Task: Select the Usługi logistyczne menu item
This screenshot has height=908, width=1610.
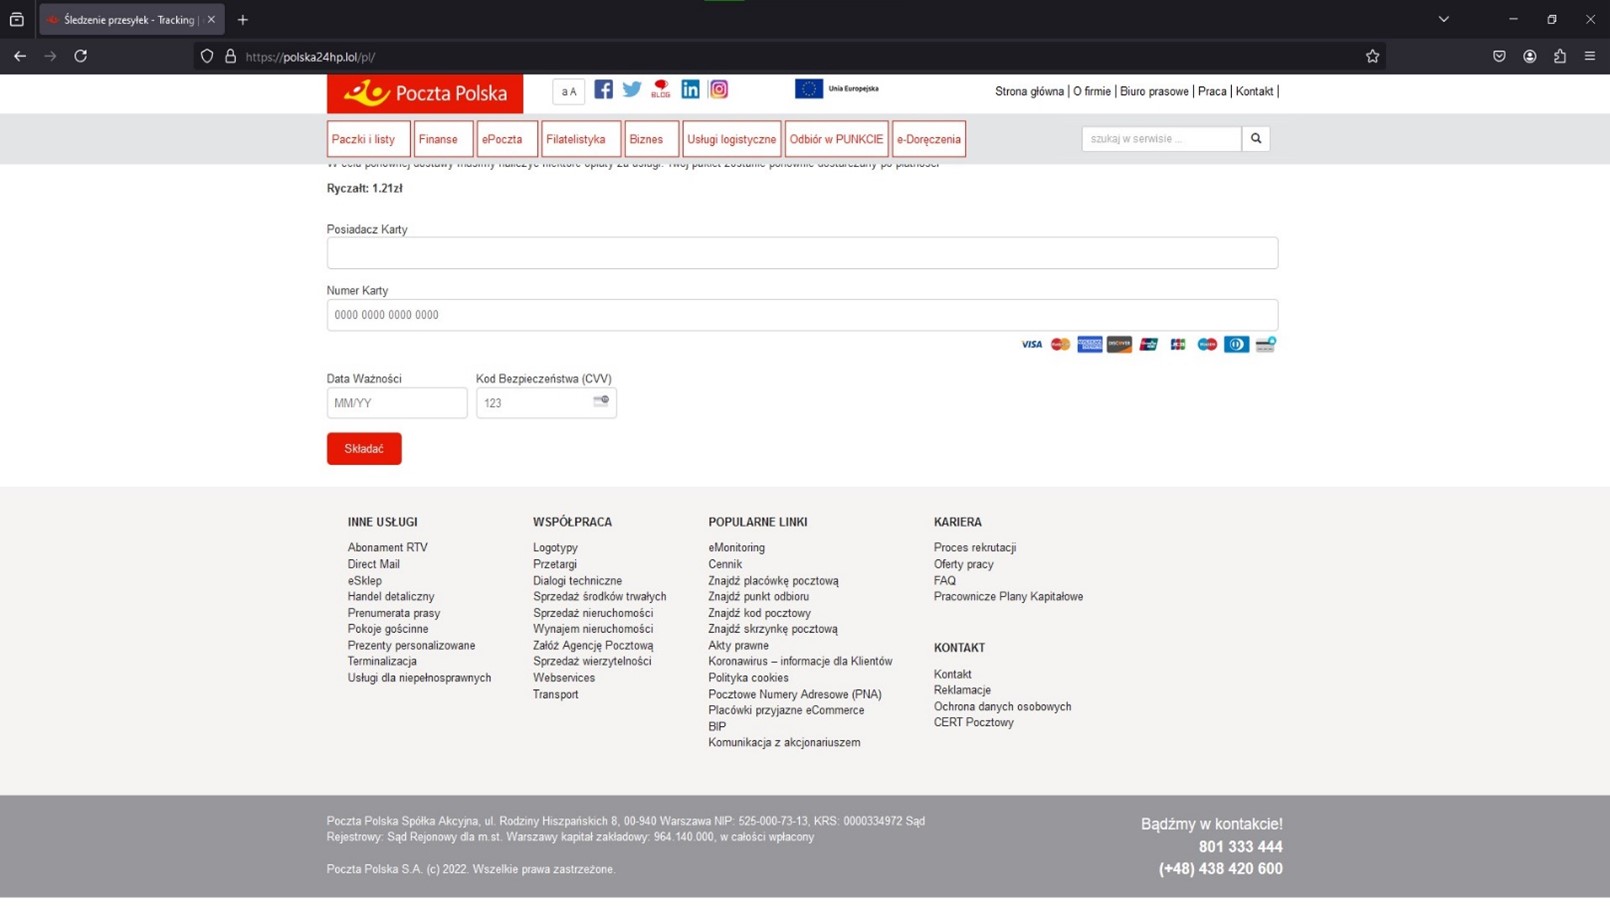Action: tap(731, 139)
